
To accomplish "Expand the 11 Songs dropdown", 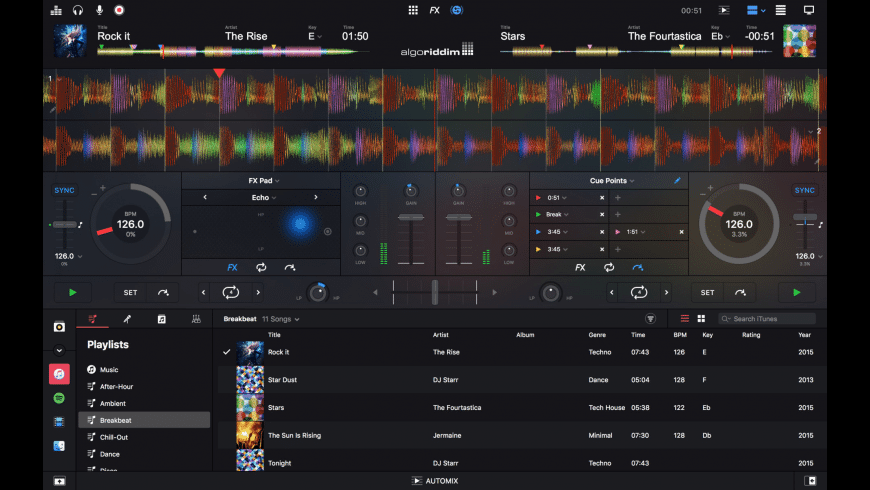I will coord(281,319).
